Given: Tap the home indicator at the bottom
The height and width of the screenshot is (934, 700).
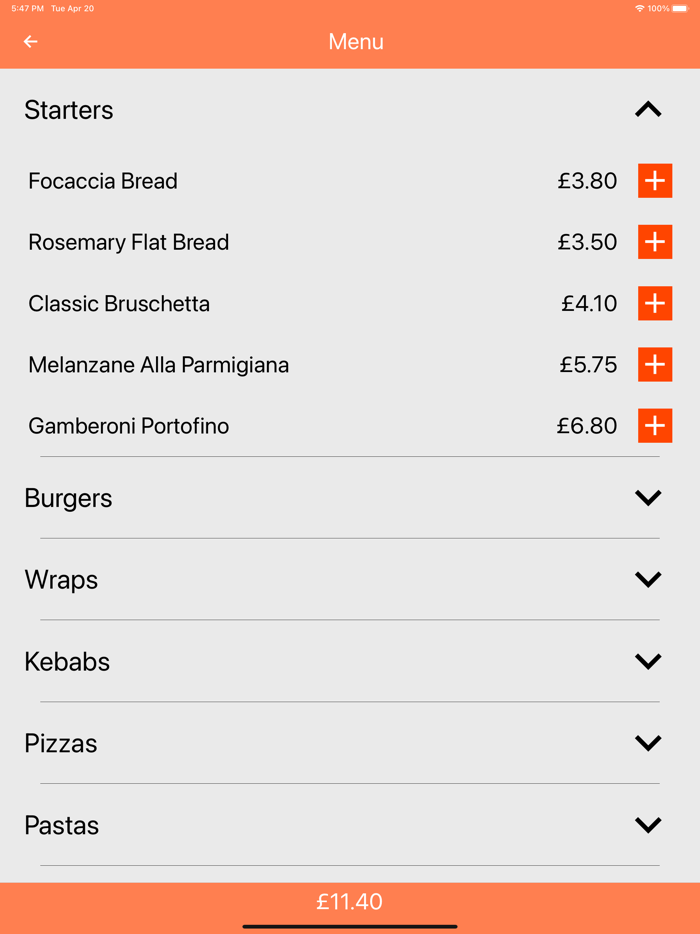Looking at the screenshot, I should point(349,925).
